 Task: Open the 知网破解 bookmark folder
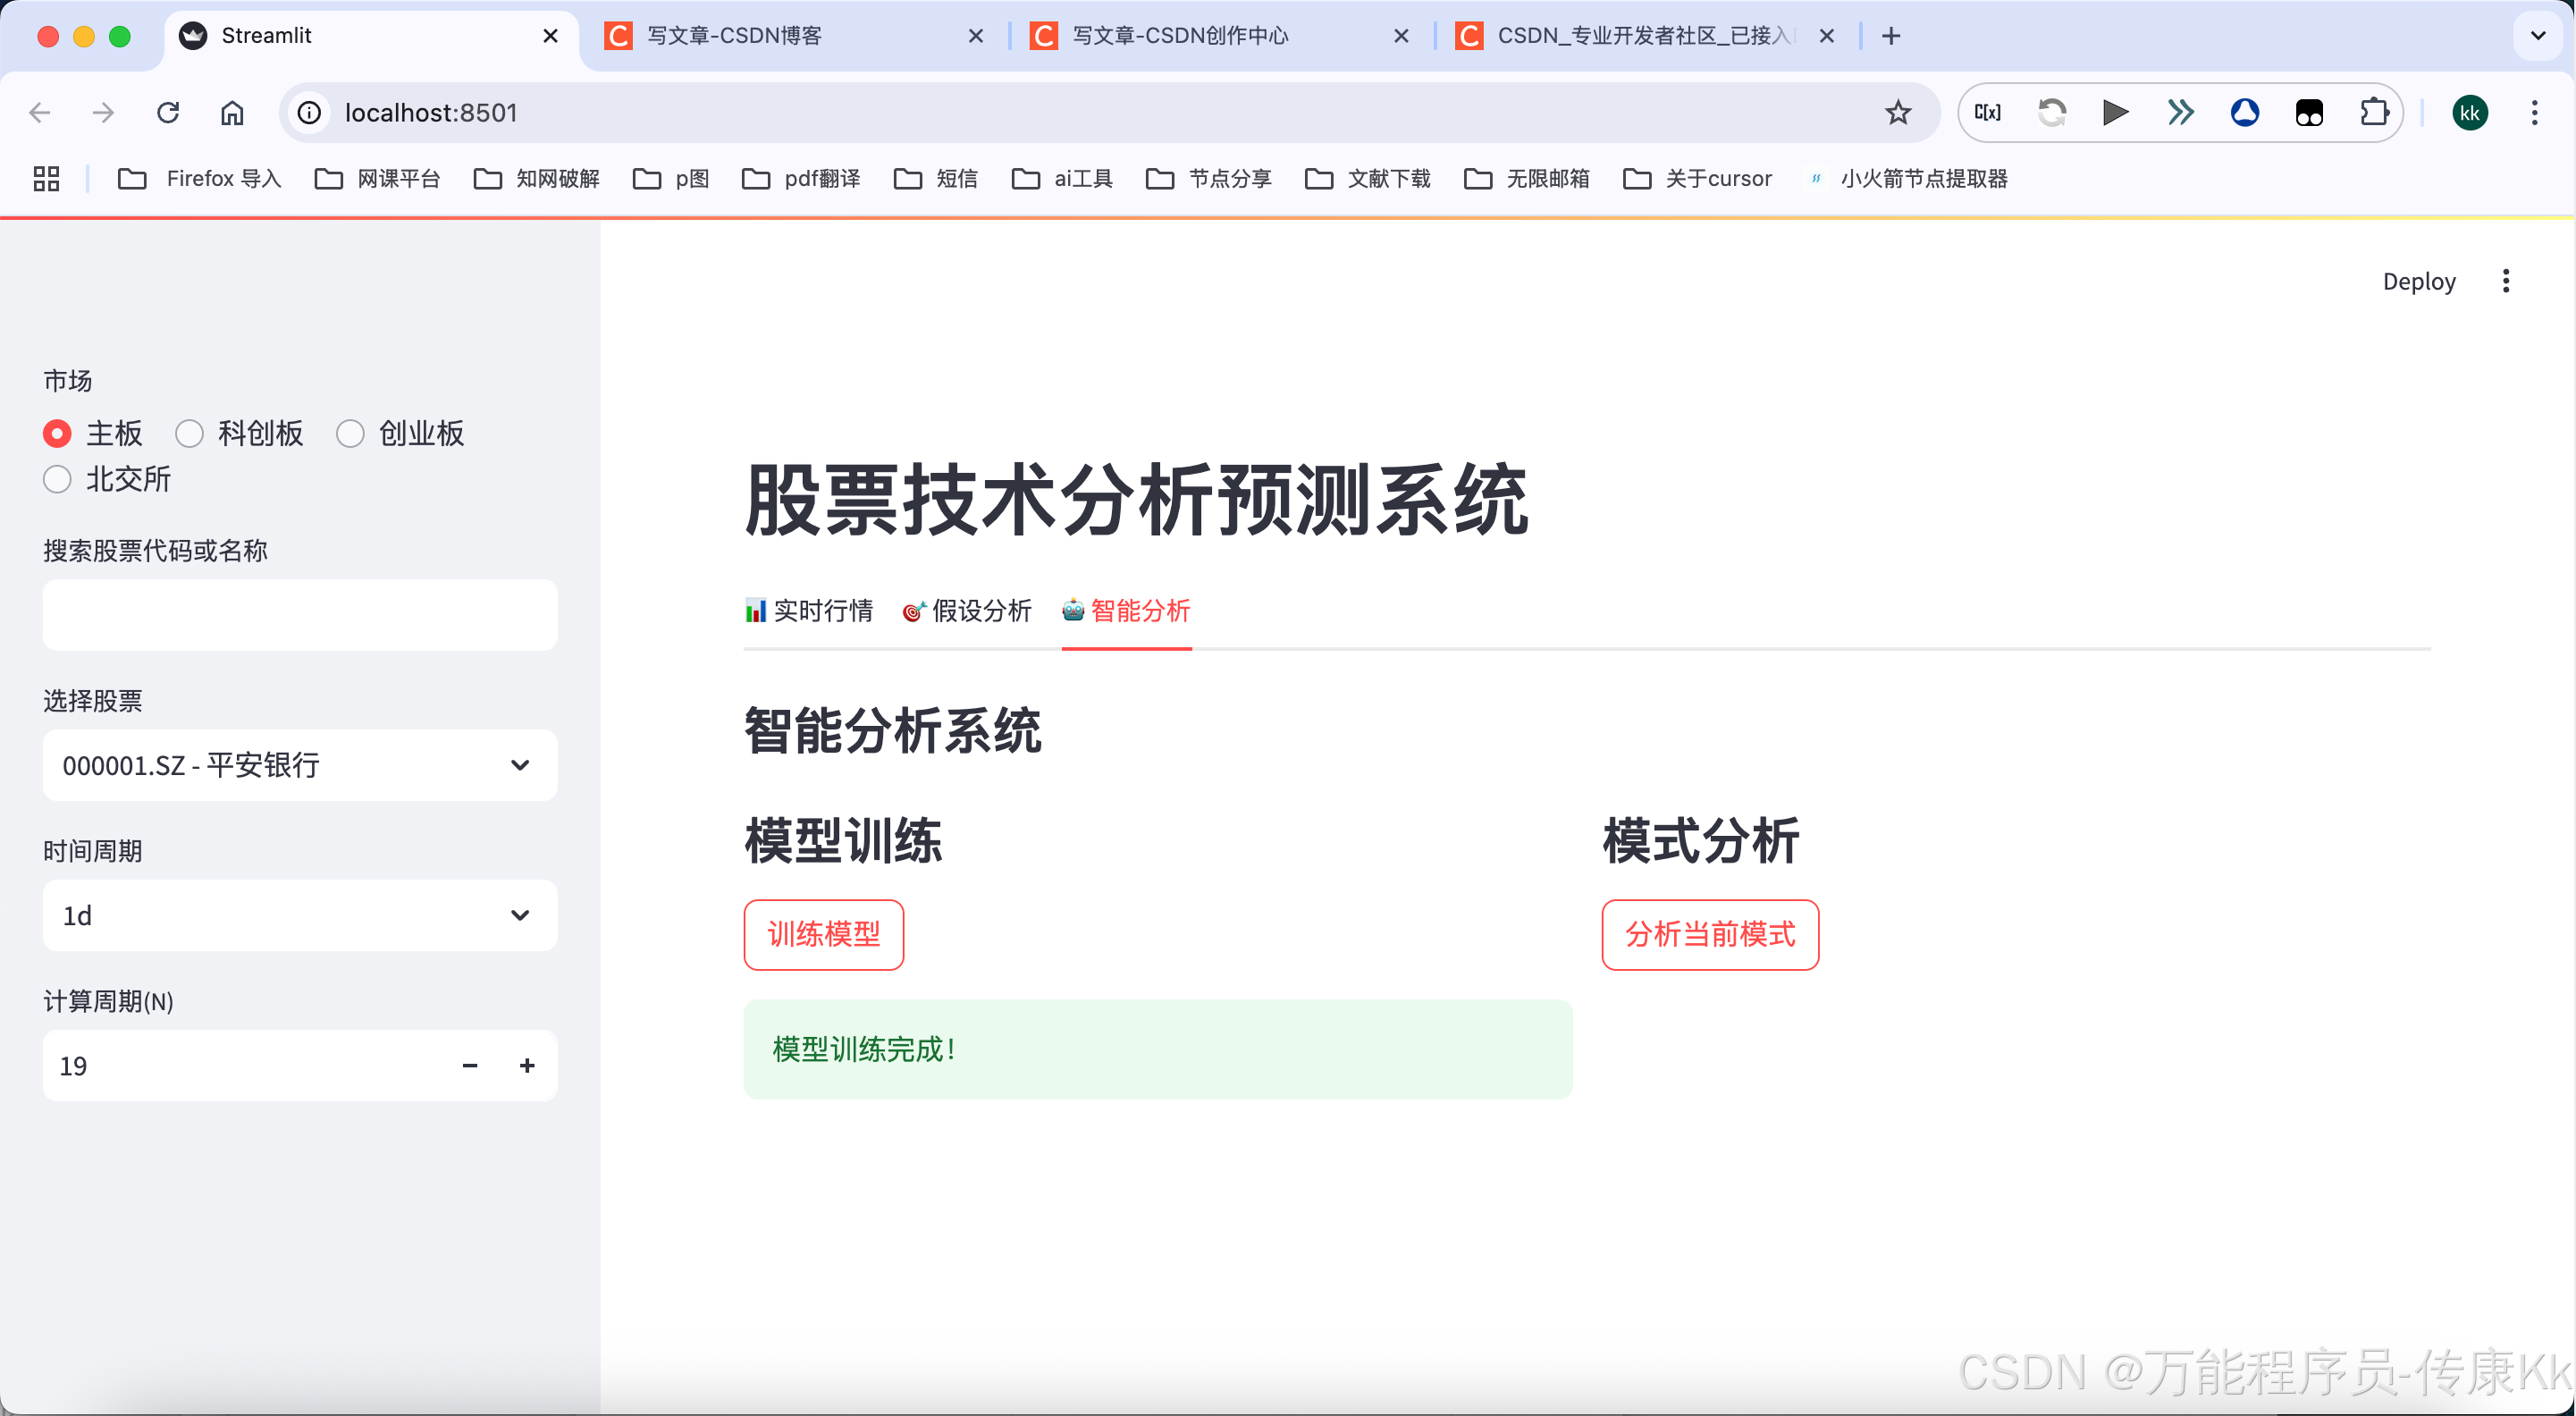tap(536, 179)
